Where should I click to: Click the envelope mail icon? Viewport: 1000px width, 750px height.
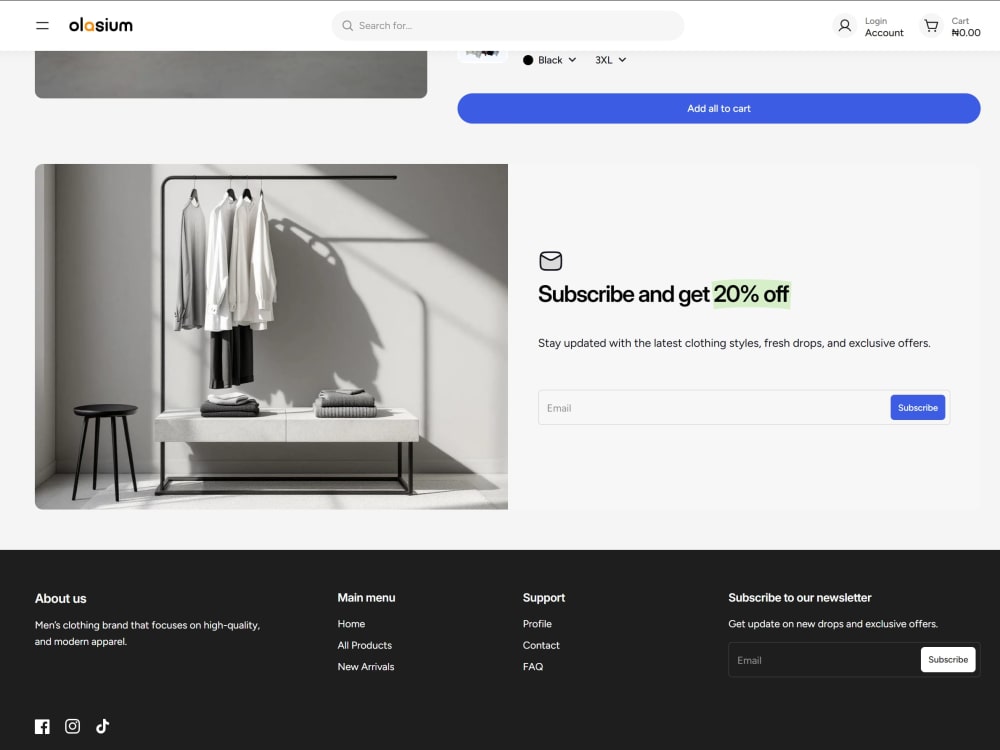point(550,261)
